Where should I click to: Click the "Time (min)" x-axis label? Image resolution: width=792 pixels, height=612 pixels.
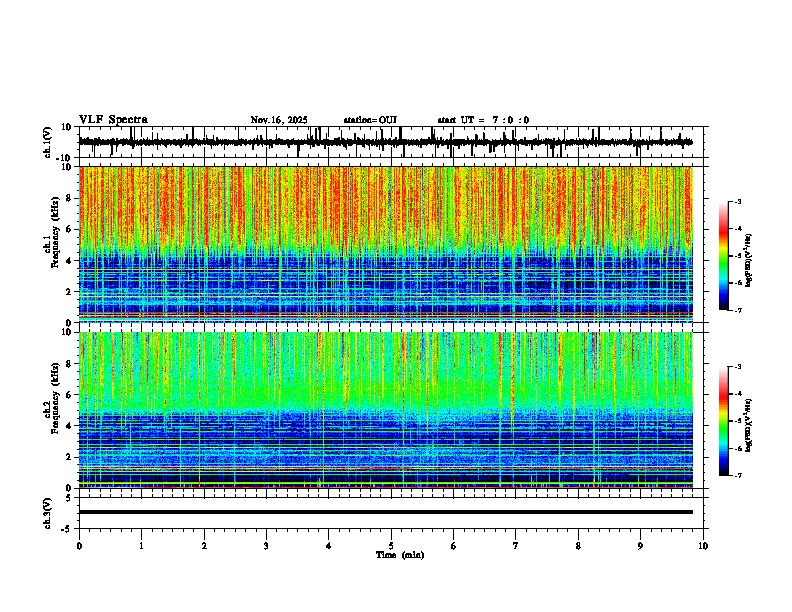tap(400, 555)
